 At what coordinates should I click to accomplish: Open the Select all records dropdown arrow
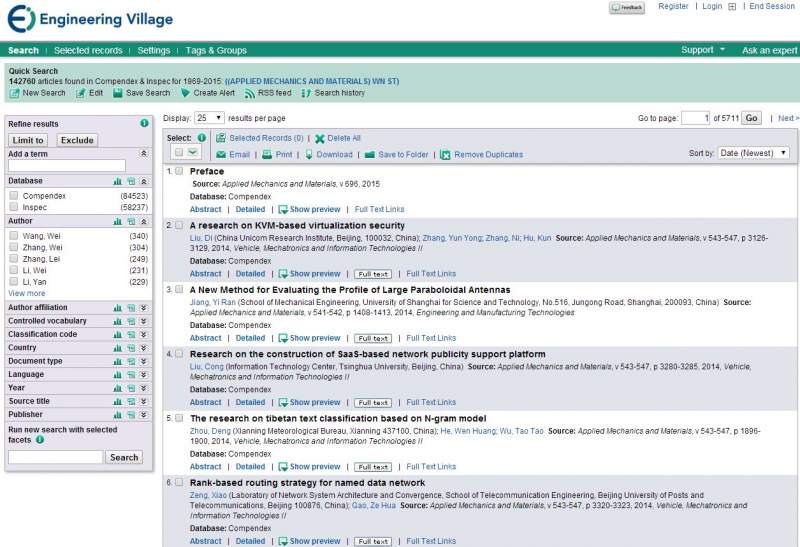coord(192,152)
